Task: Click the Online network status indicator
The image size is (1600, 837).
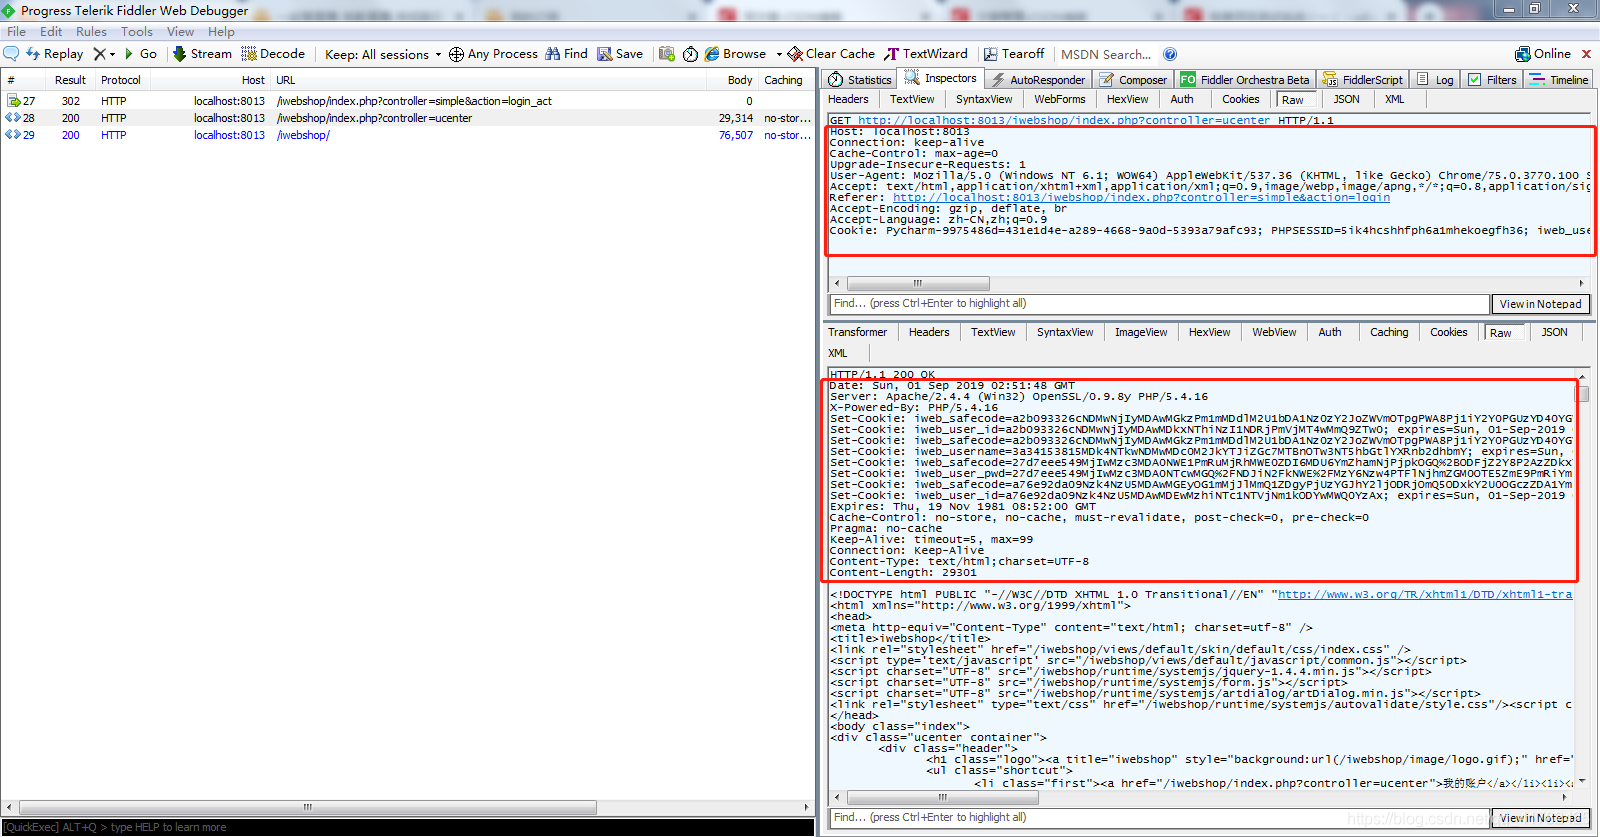Action: 1543,54
